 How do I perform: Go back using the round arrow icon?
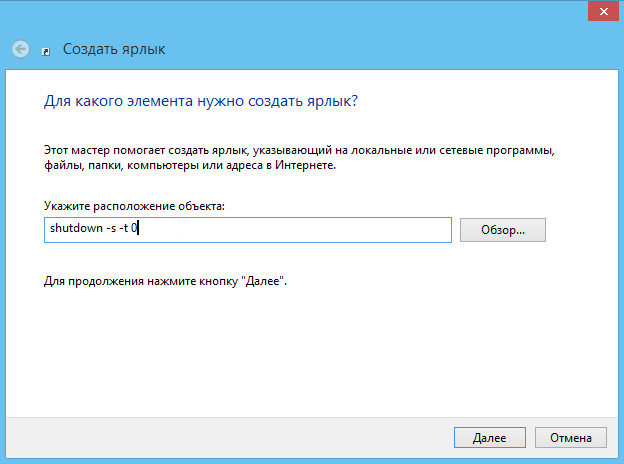pos(21,49)
